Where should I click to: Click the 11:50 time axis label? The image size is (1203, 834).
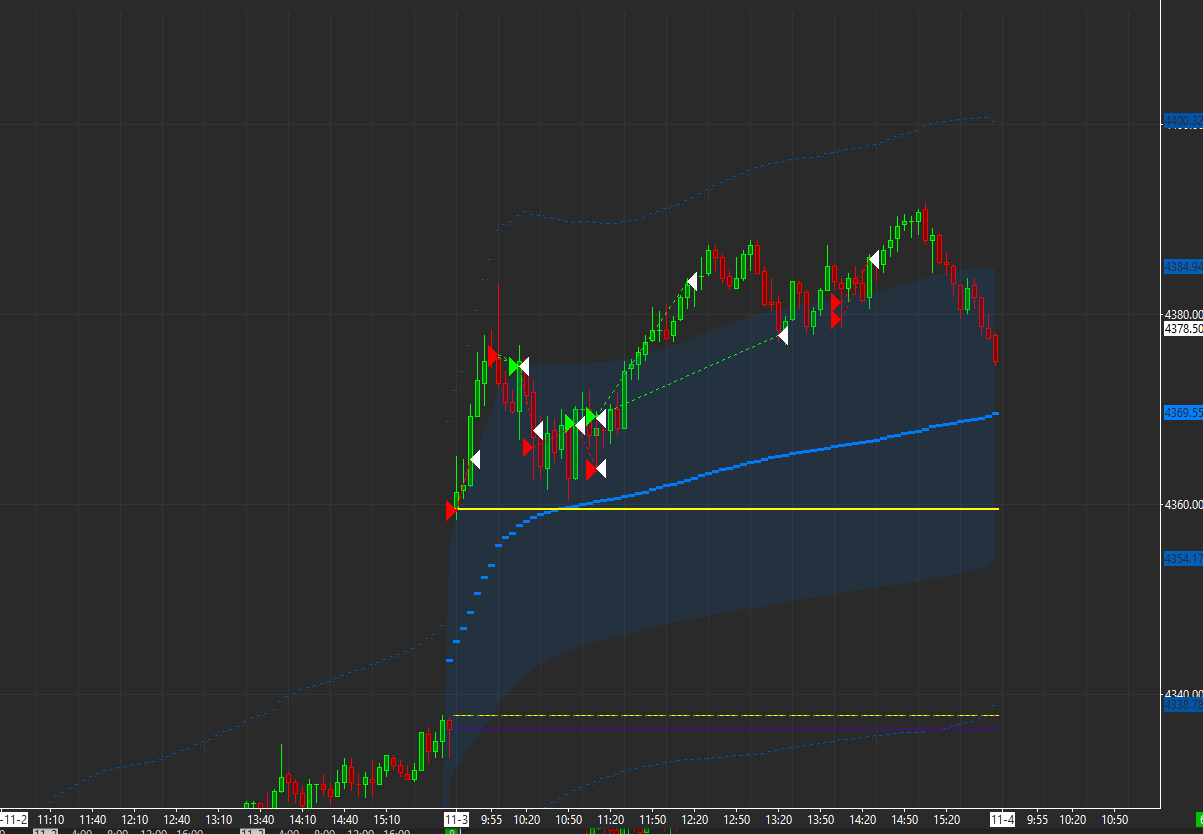(x=652, y=819)
